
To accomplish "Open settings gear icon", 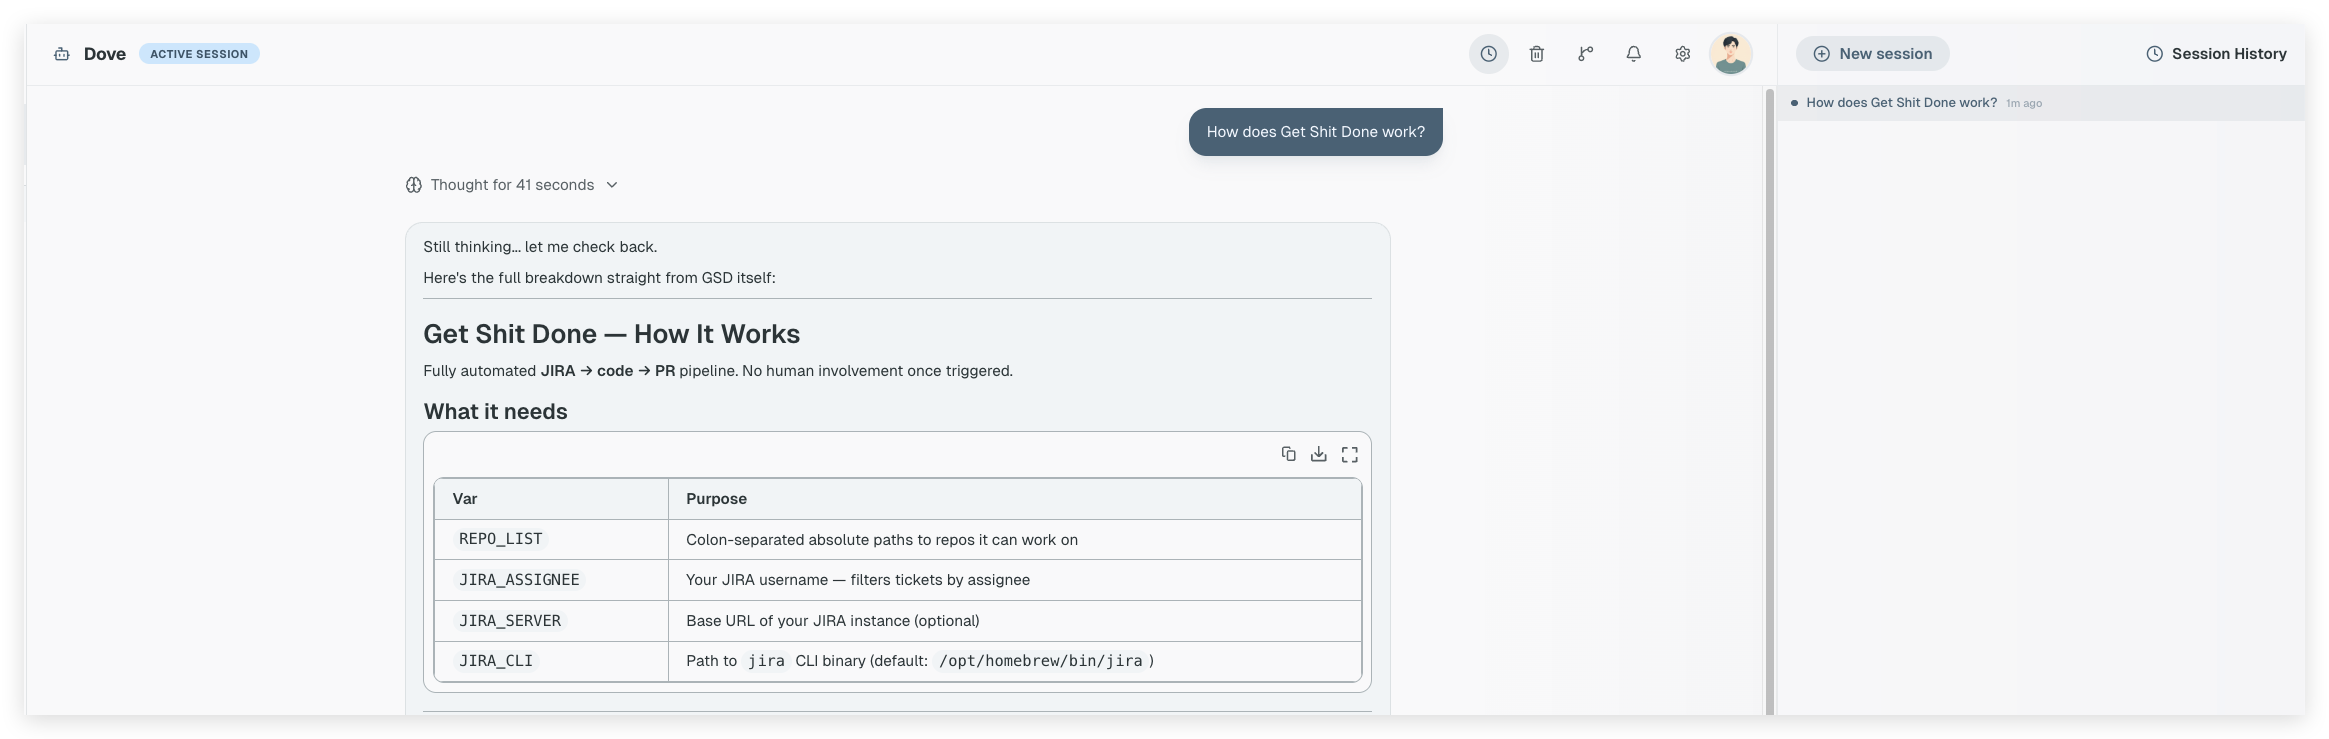I will pyautogui.click(x=1682, y=54).
